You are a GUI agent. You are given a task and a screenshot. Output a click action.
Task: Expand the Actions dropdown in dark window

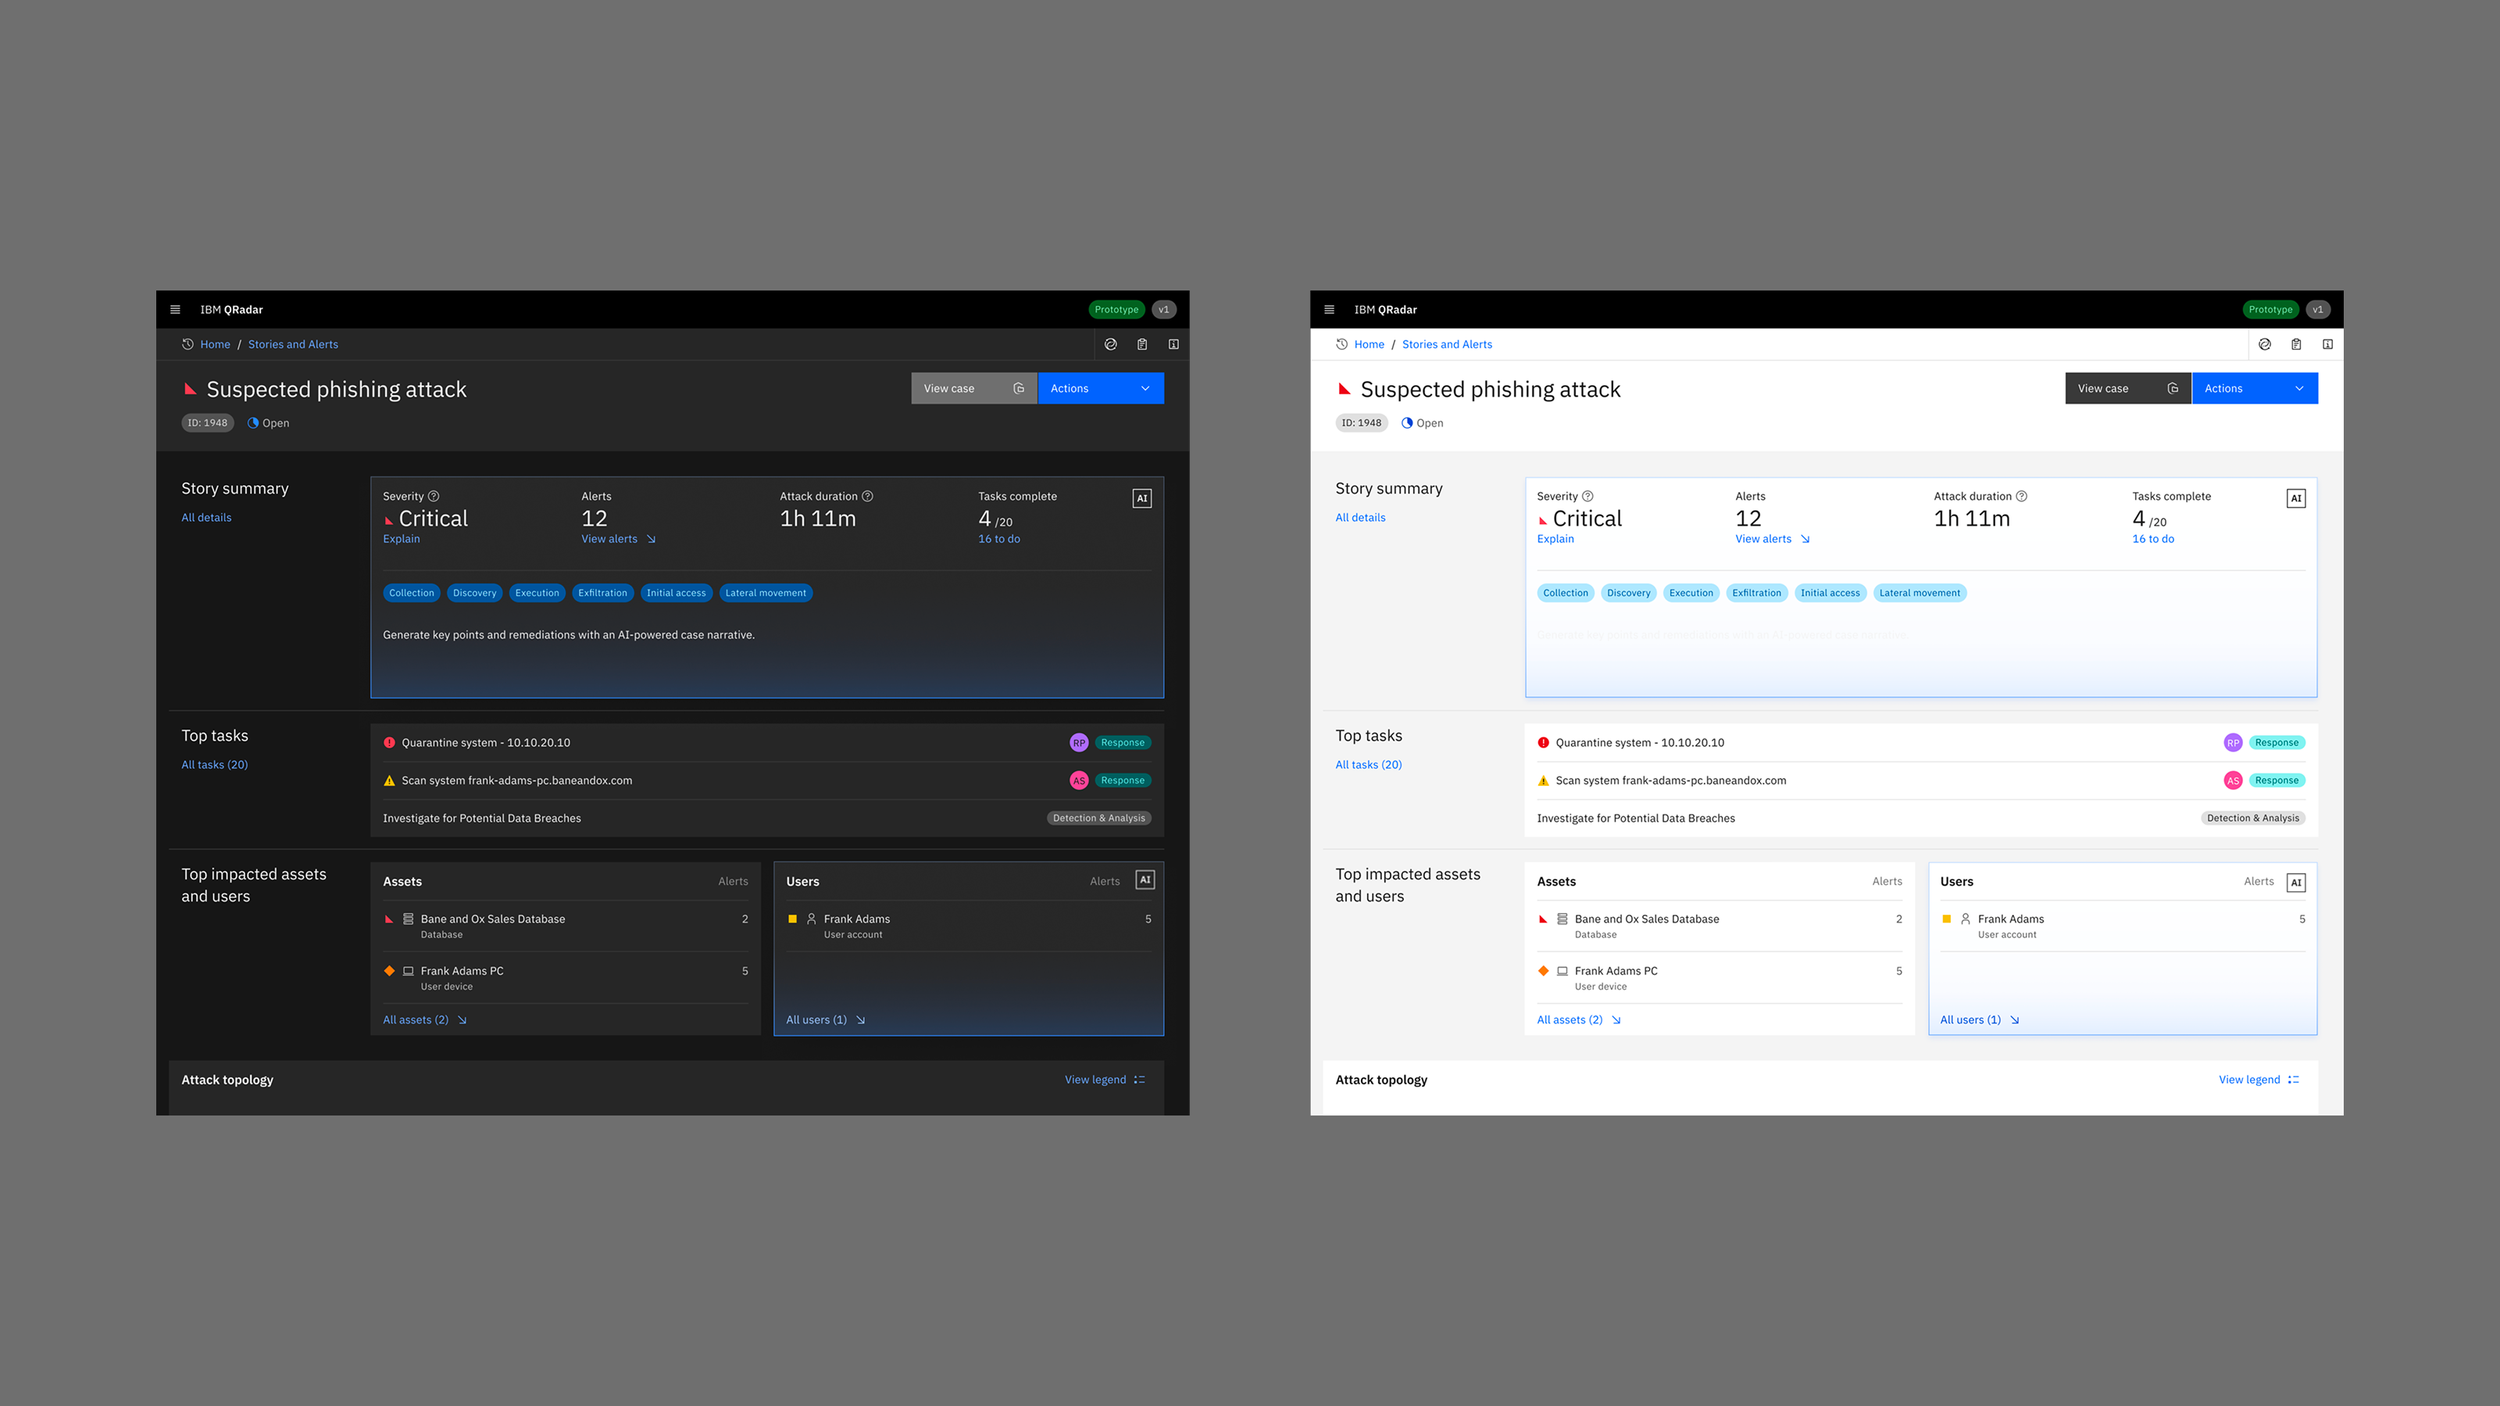click(1101, 388)
